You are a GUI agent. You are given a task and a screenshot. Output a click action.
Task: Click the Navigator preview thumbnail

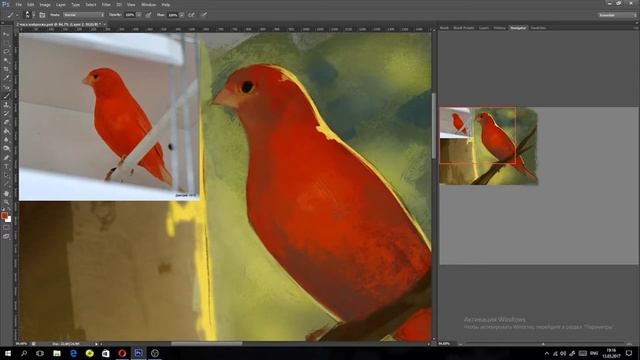[488, 146]
